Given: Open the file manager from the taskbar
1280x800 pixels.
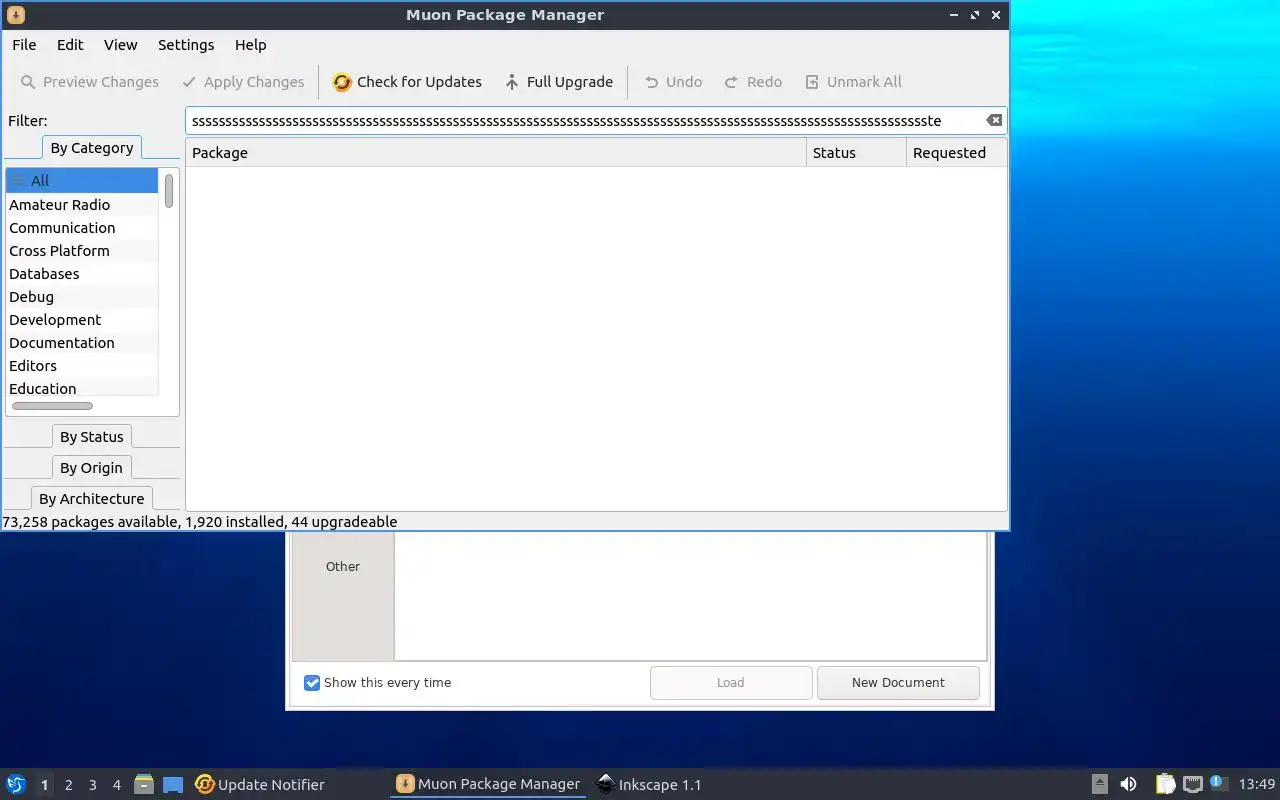Looking at the screenshot, I should (x=144, y=784).
